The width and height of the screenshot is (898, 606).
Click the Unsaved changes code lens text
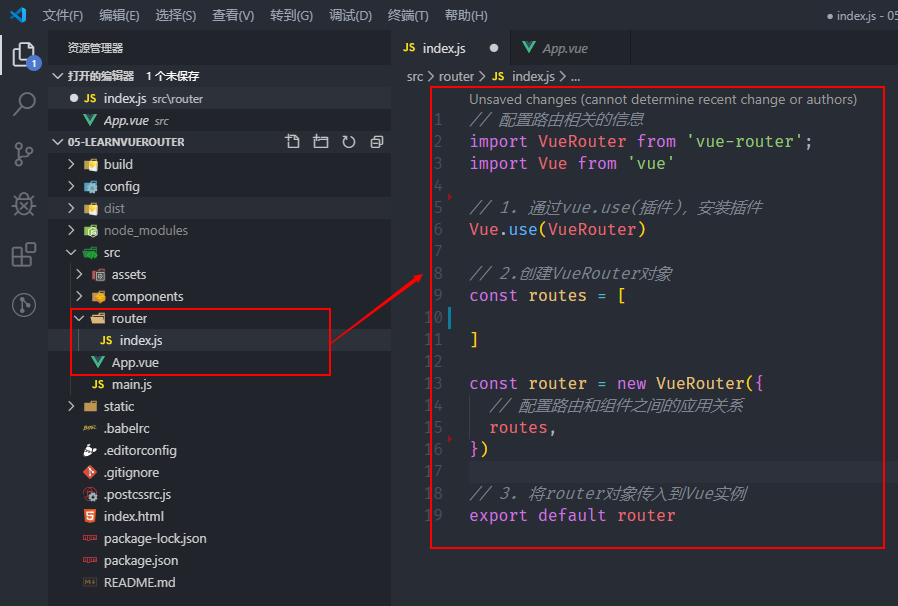click(663, 99)
